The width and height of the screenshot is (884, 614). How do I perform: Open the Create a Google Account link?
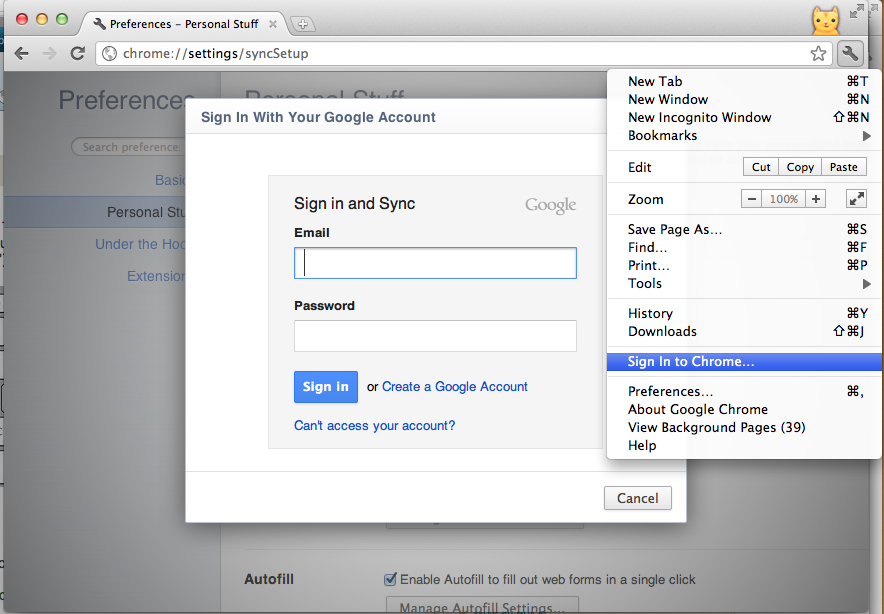coord(454,387)
